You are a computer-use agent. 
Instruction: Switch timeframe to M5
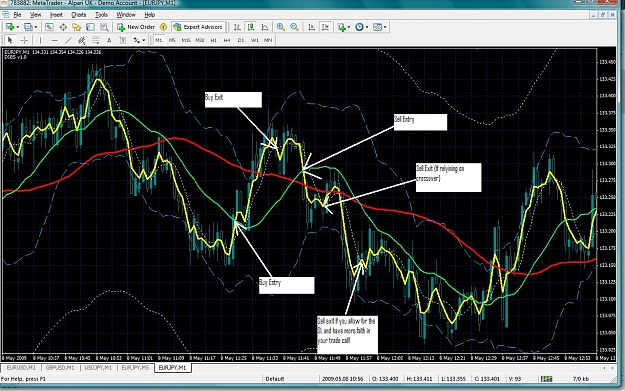tap(172, 40)
